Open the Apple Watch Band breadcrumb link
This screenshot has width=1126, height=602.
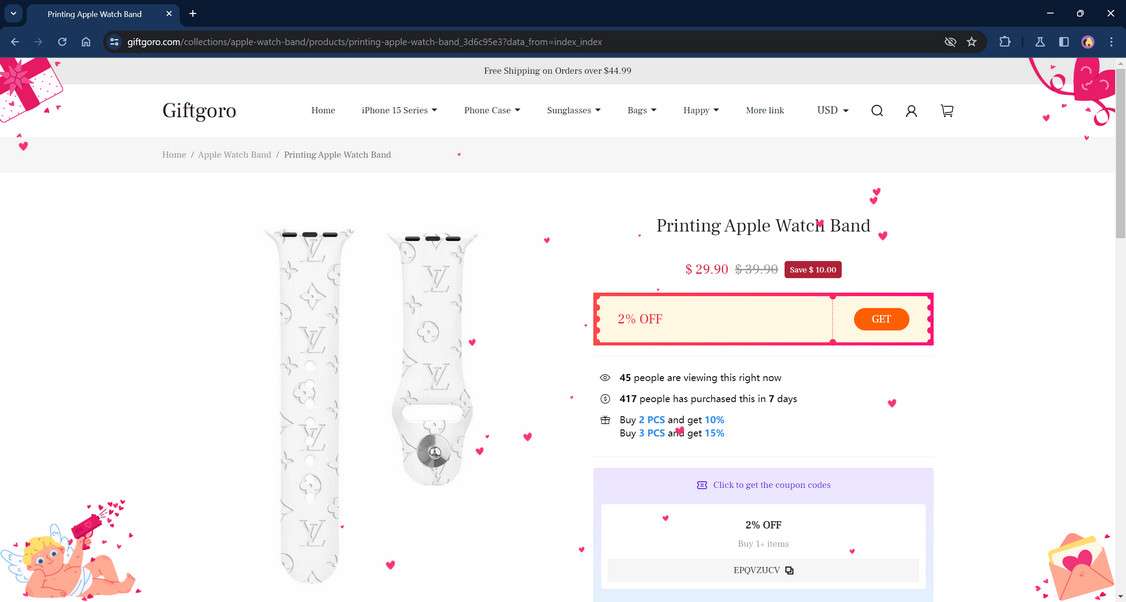click(234, 154)
